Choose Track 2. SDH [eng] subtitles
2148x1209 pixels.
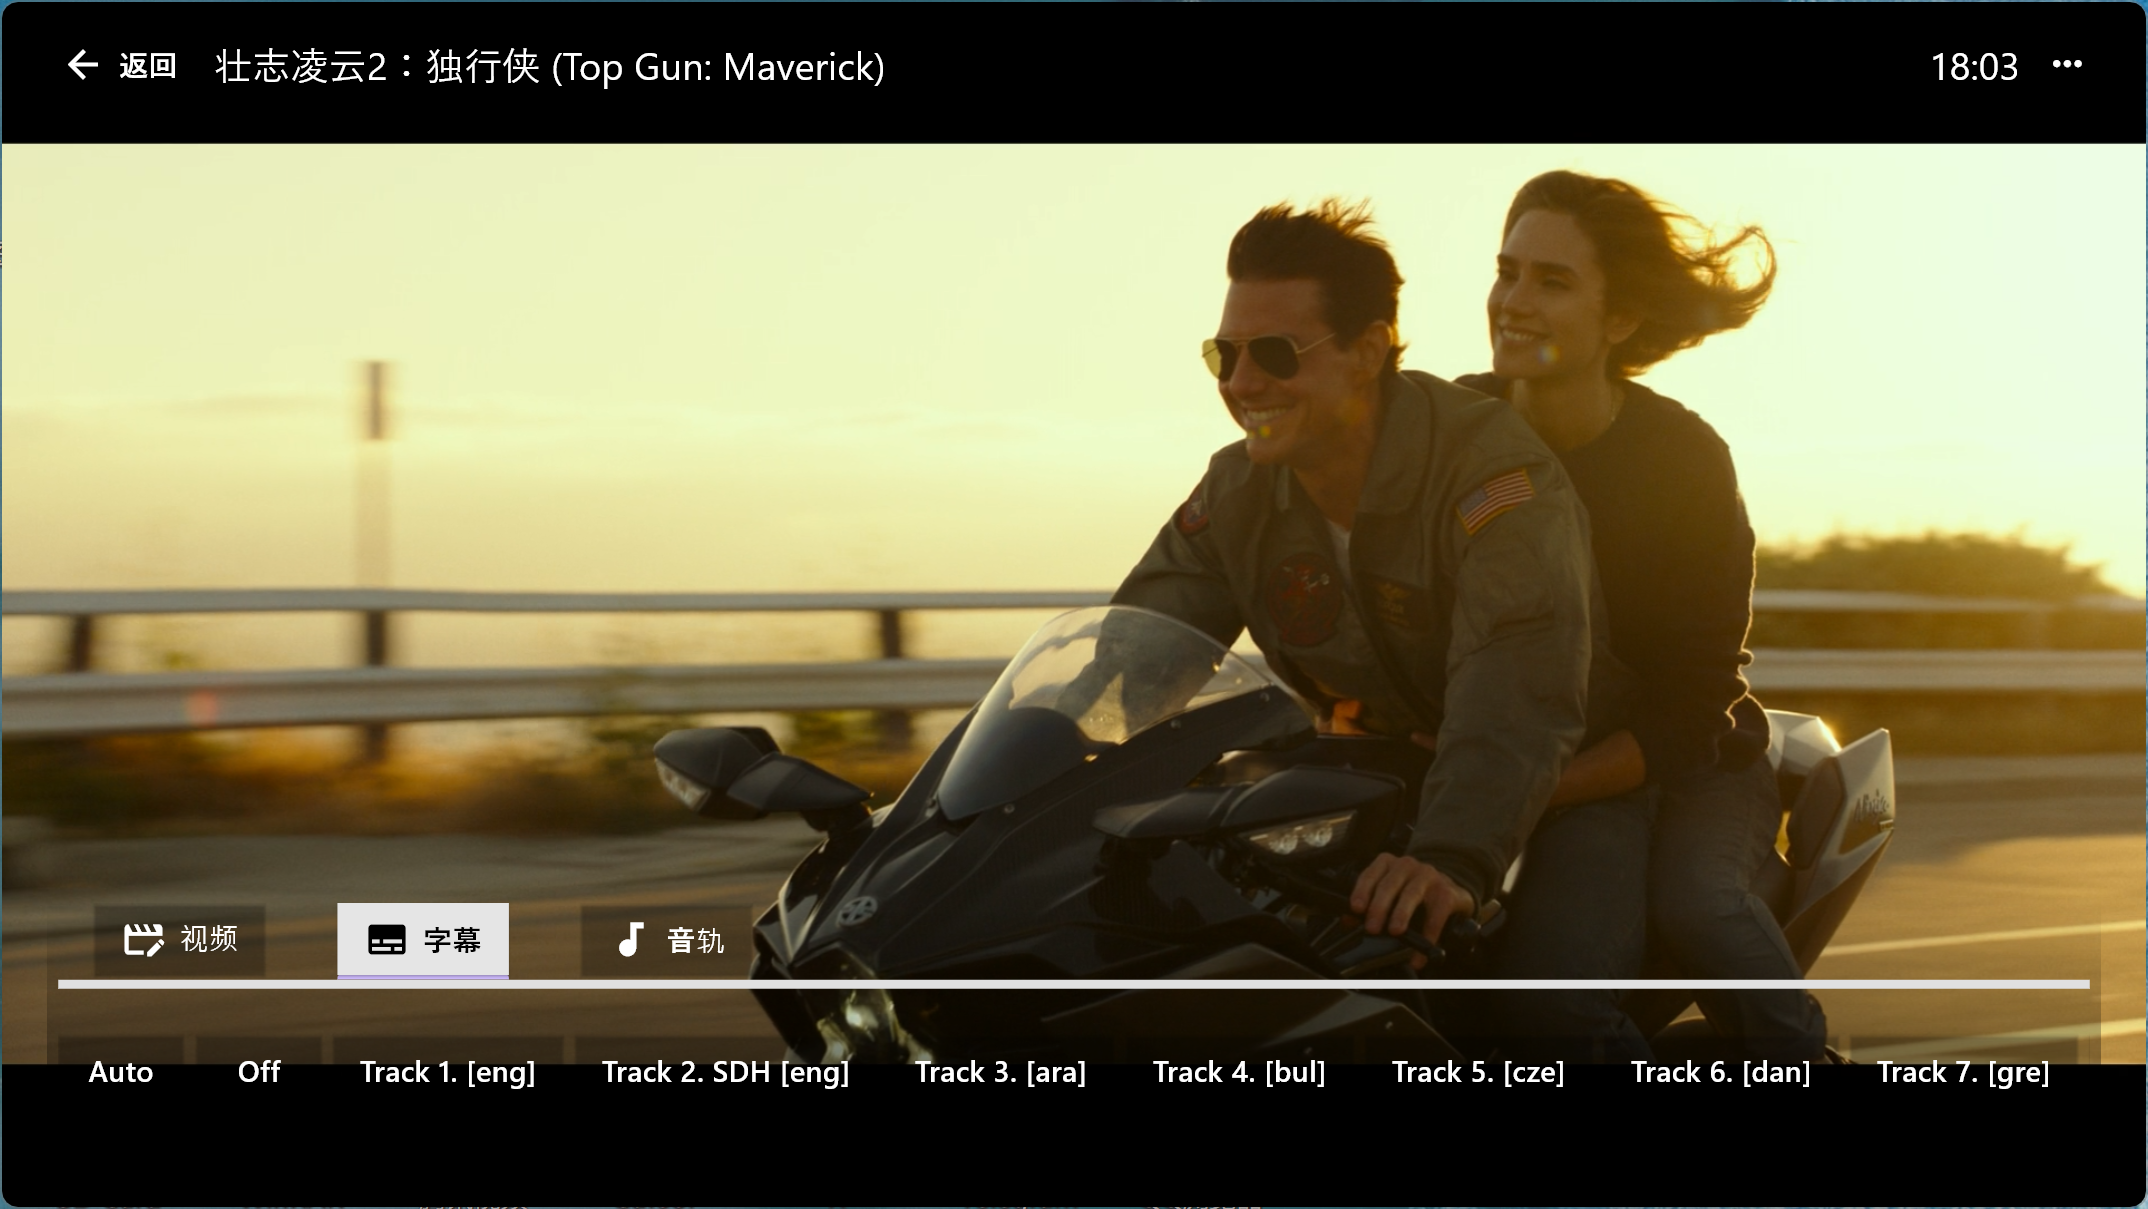(725, 1072)
